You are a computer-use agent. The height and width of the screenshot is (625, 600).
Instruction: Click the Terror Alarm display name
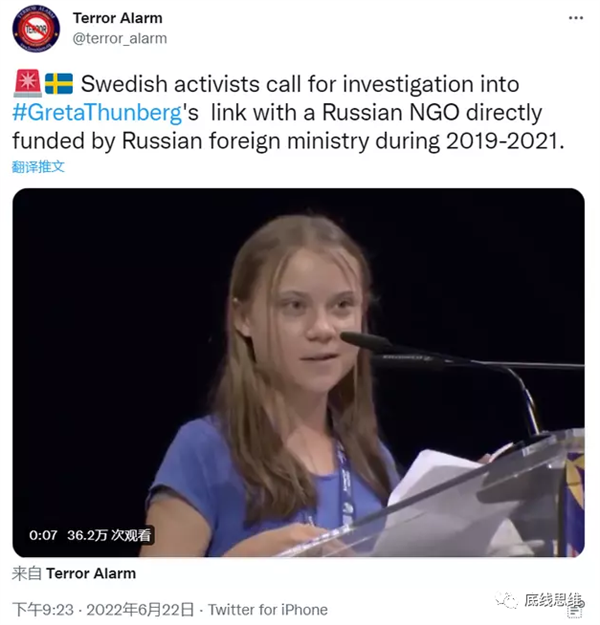[x=118, y=18]
